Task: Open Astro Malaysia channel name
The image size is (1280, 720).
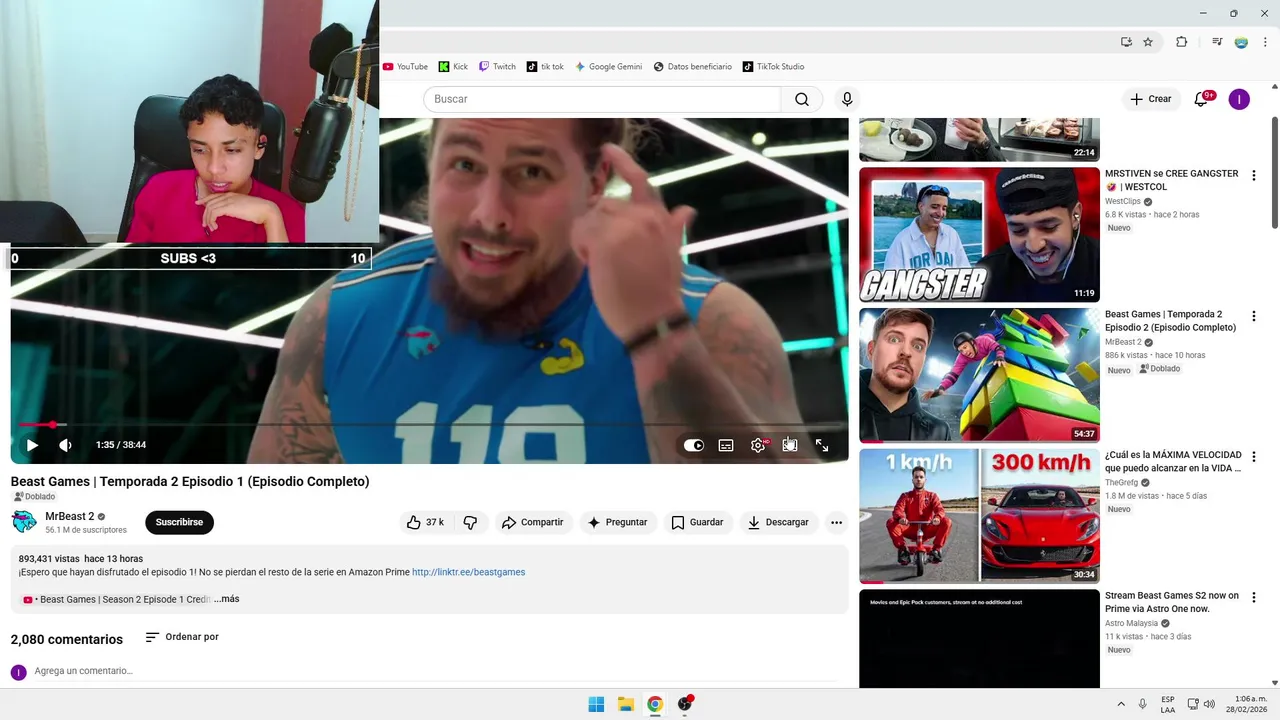Action: [x=1131, y=623]
